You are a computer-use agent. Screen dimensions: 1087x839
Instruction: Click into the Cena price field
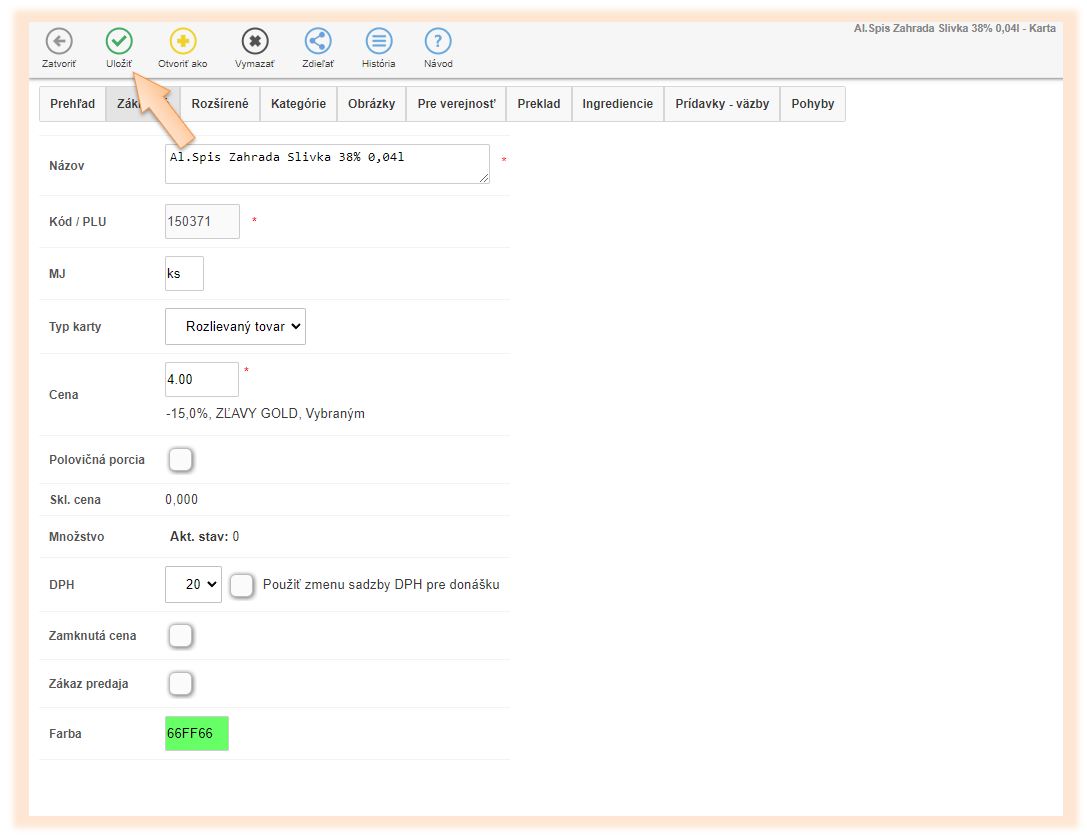click(x=201, y=380)
